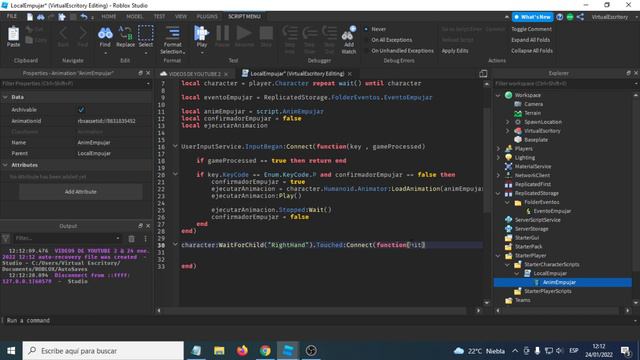640x360 pixels.
Task: Select the EventoEmpujar item in Explorer
Action: (552, 211)
